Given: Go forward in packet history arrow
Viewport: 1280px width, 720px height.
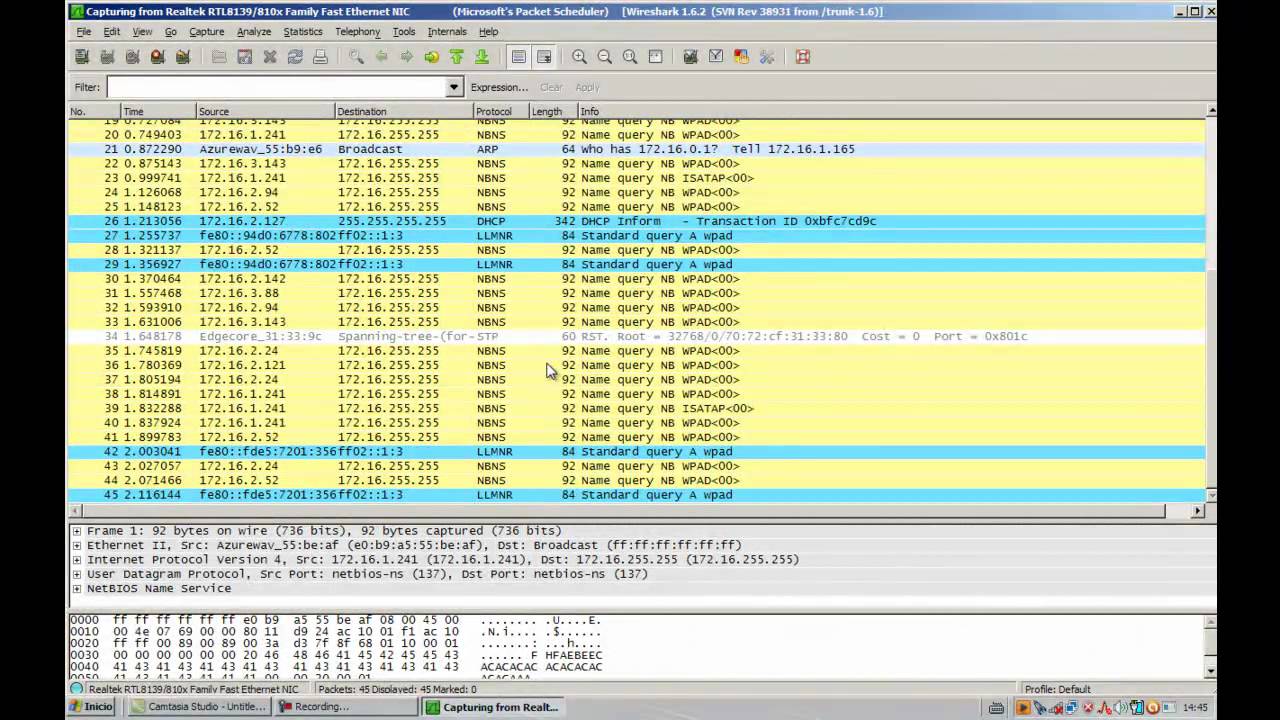Looking at the screenshot, I should [x=406, y=57].
